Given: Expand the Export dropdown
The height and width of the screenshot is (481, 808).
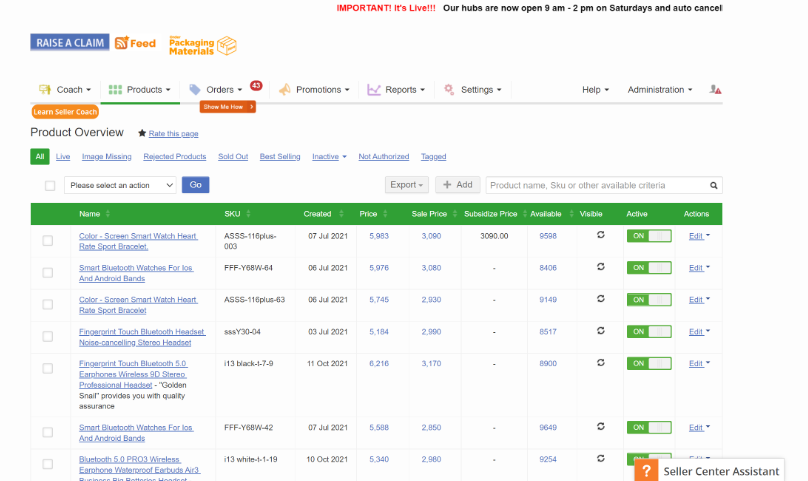Looking at the screenshot, I should tap(407, 185).
